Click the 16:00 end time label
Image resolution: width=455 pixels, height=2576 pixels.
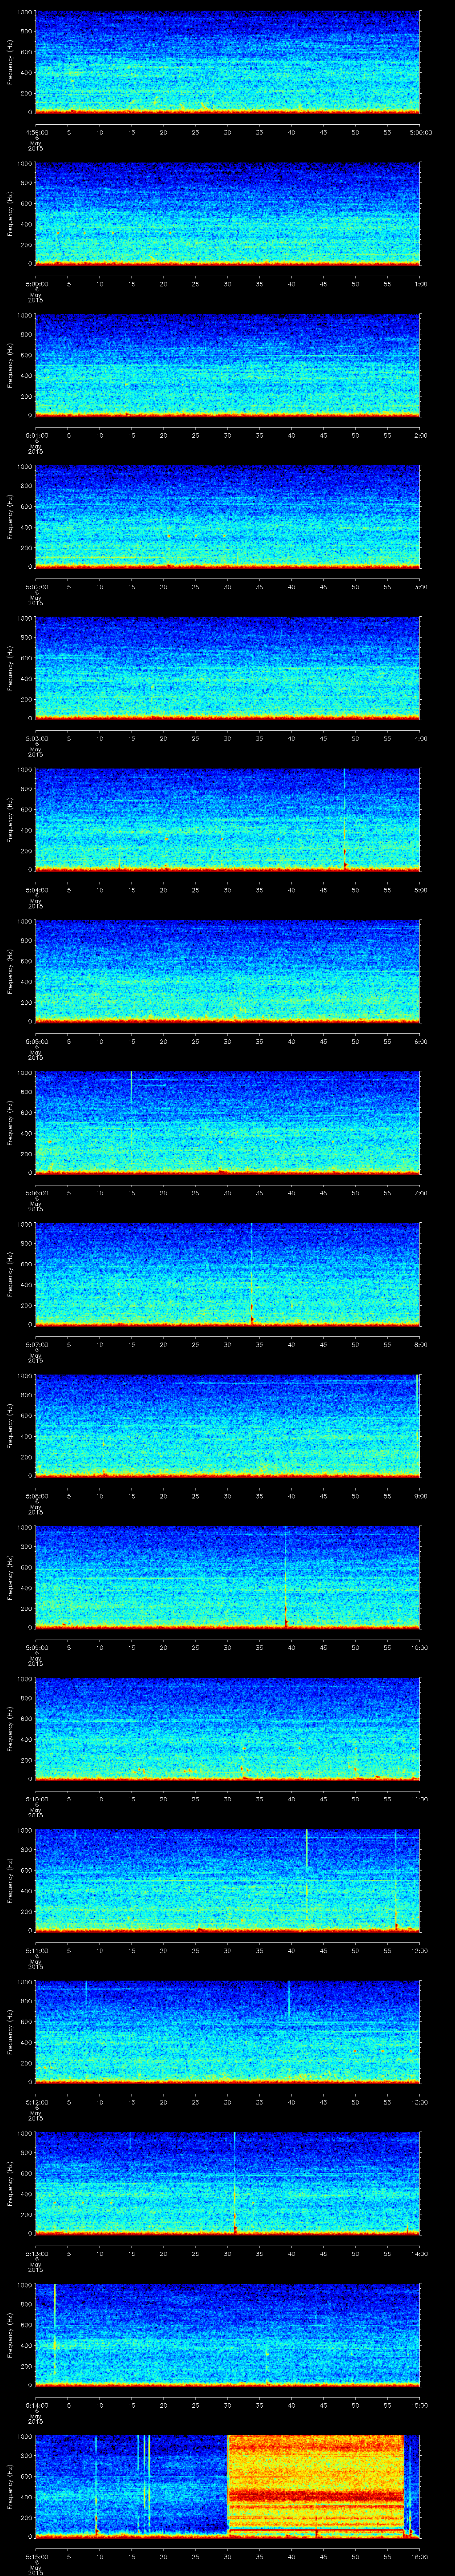[420, 2556]
